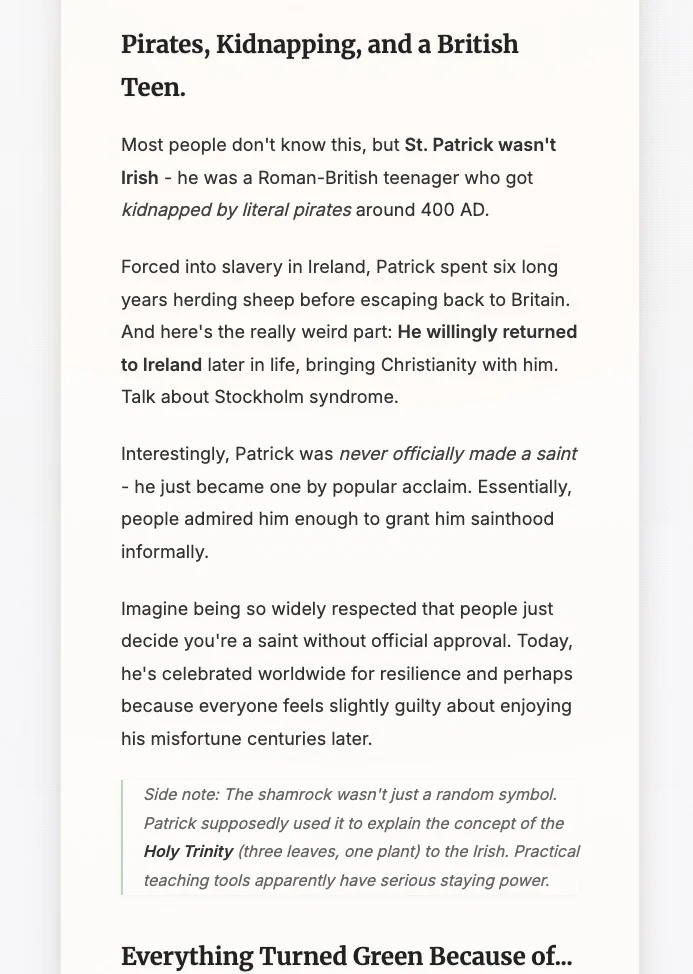This screenshot has height=974, width=693.
Task: Click the bold 'Holy Trinity' in the side note
Action: click(x=188, y=852)
